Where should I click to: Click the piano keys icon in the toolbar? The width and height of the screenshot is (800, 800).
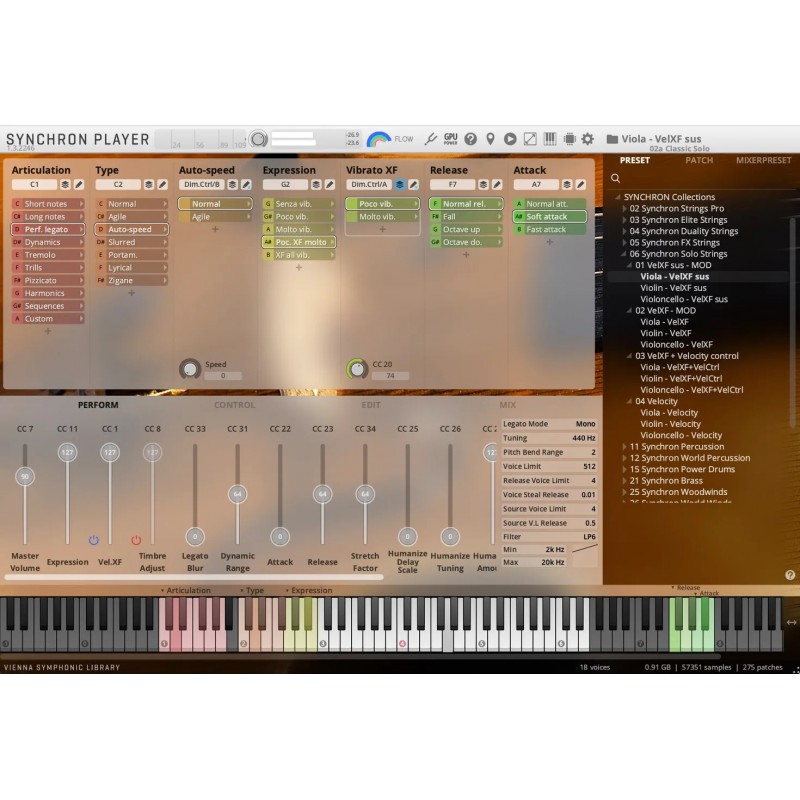coord(550,139)
